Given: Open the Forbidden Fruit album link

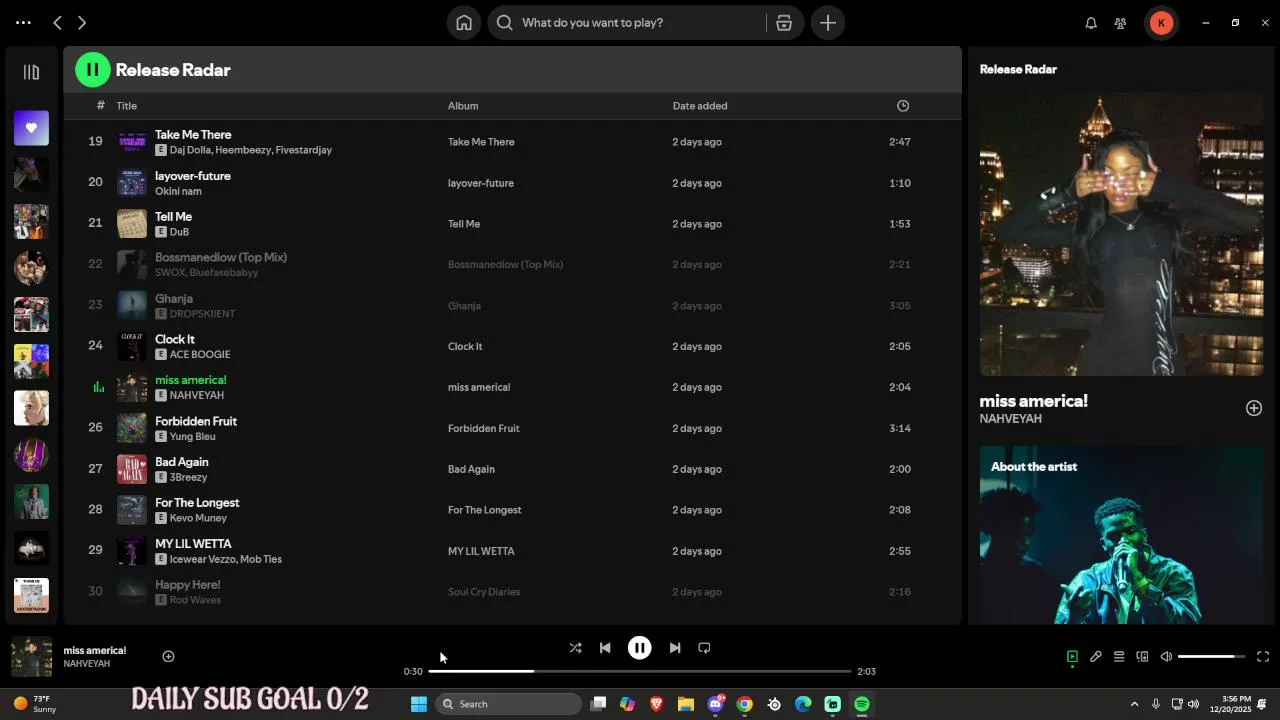Looking at the screenshot, I should click(483, 428).
